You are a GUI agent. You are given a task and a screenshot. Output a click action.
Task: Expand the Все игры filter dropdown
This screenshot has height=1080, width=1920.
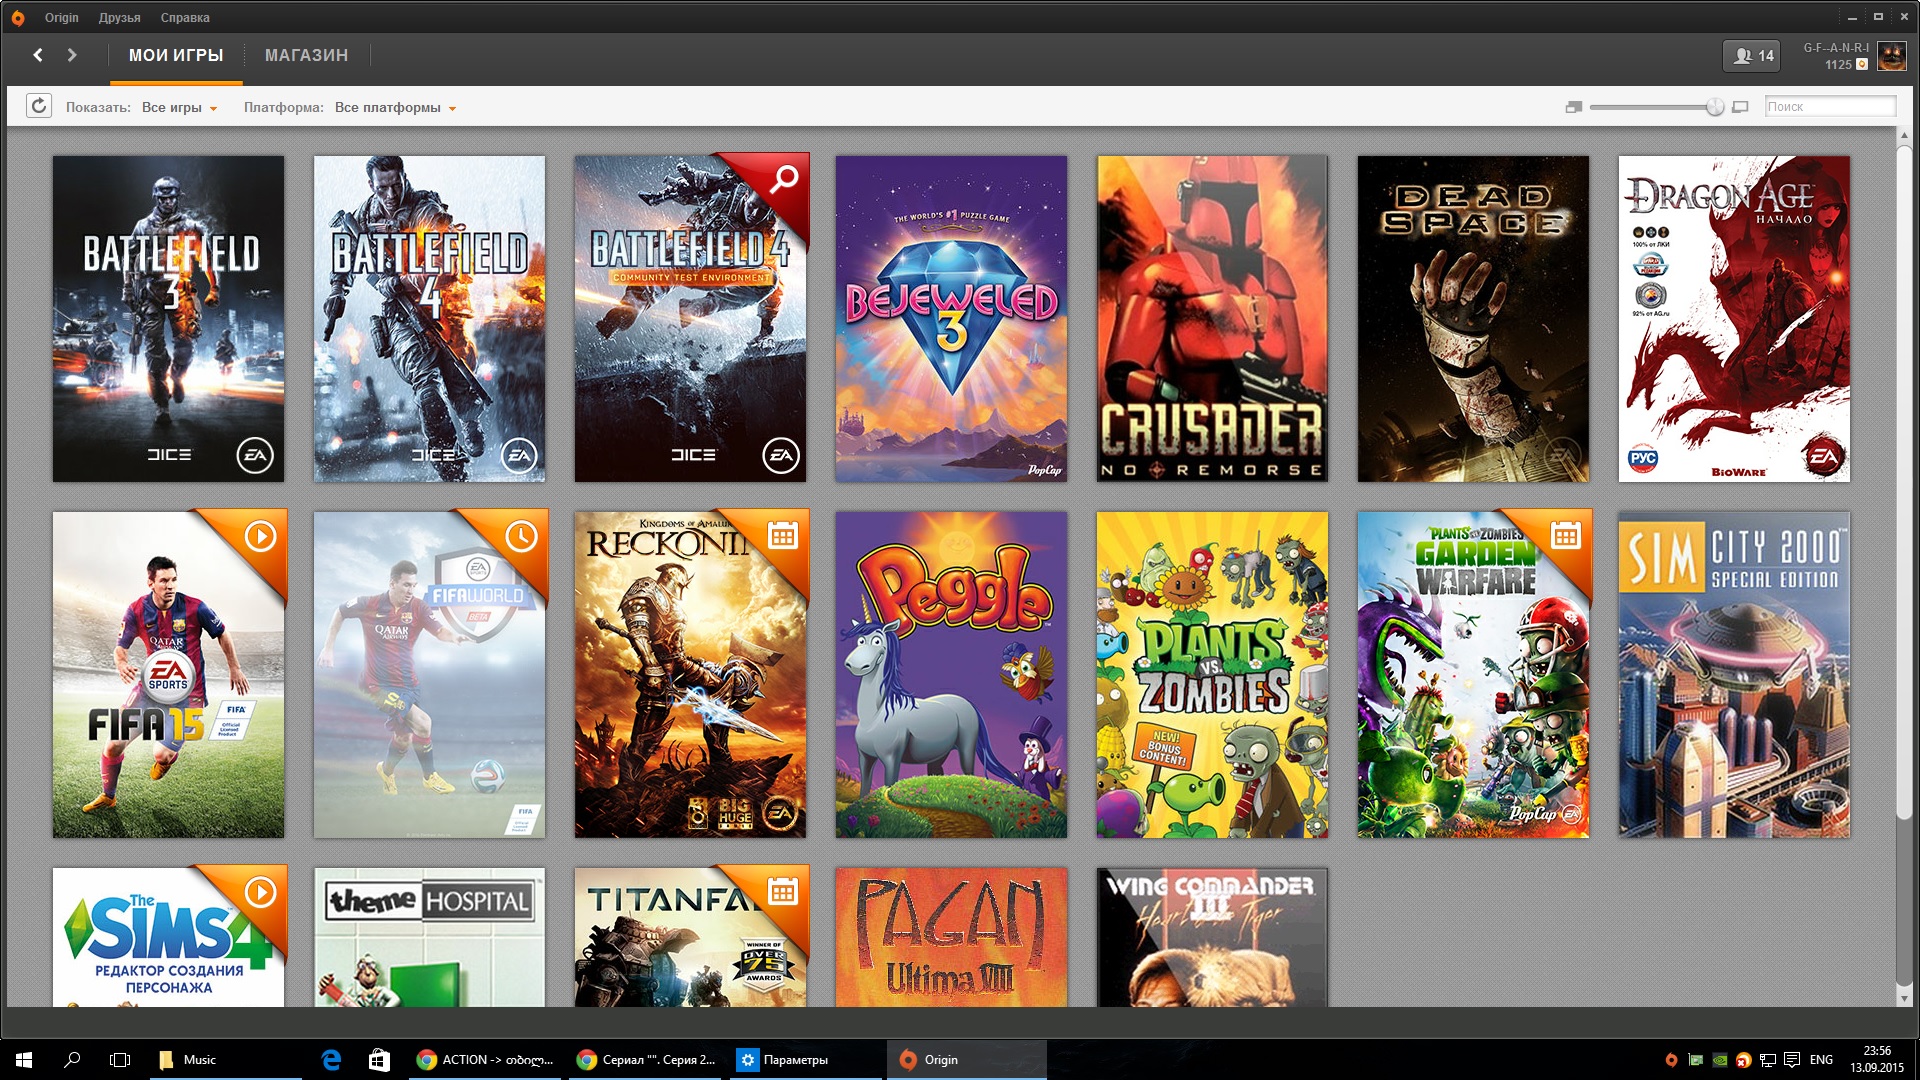[180, 107]
